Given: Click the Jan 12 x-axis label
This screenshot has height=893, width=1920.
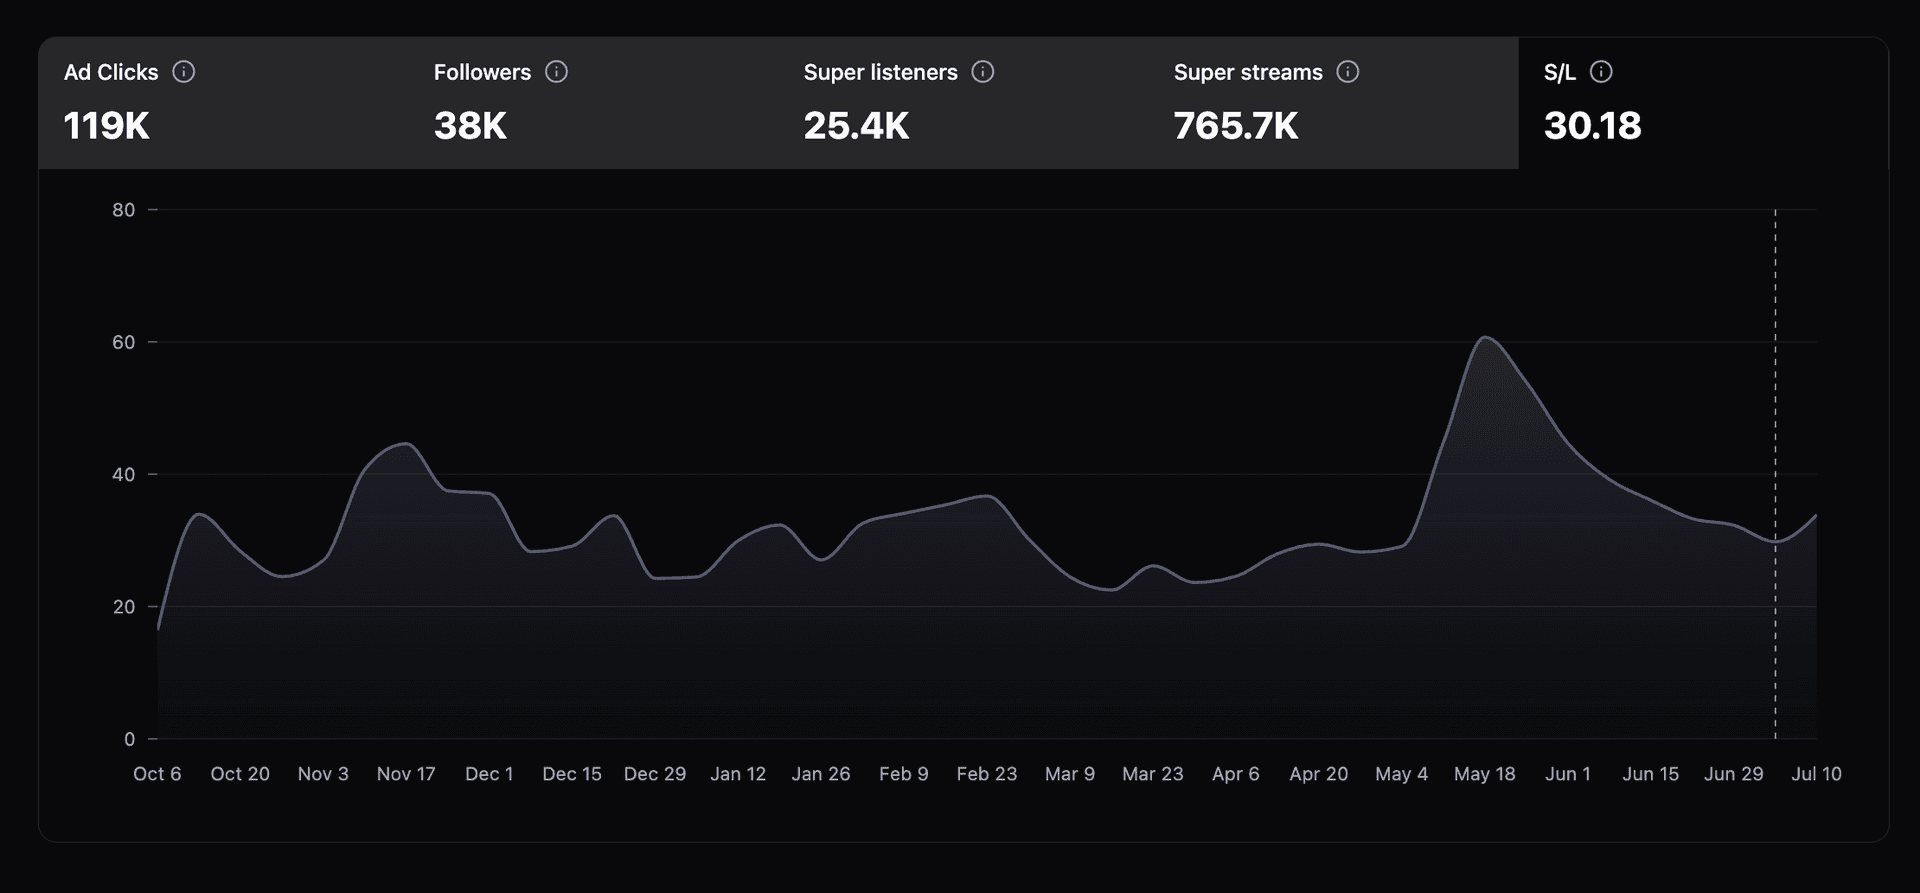Looking at the screenshot, I should tap(738, 774).
